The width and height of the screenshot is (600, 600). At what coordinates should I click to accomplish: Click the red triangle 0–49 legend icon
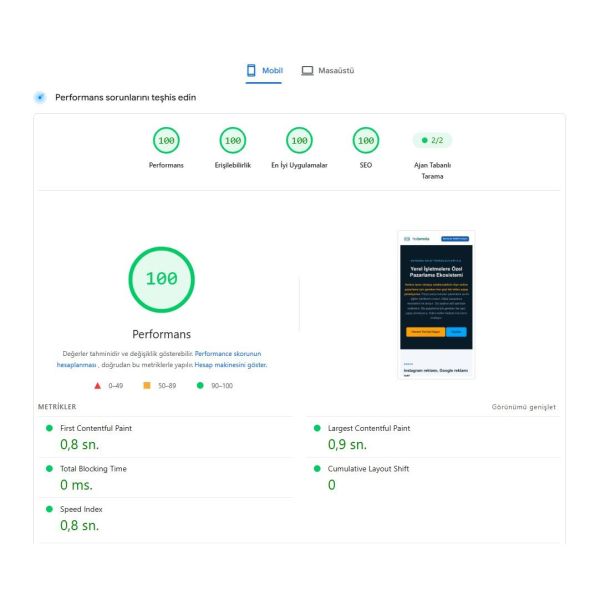[98, 386]
